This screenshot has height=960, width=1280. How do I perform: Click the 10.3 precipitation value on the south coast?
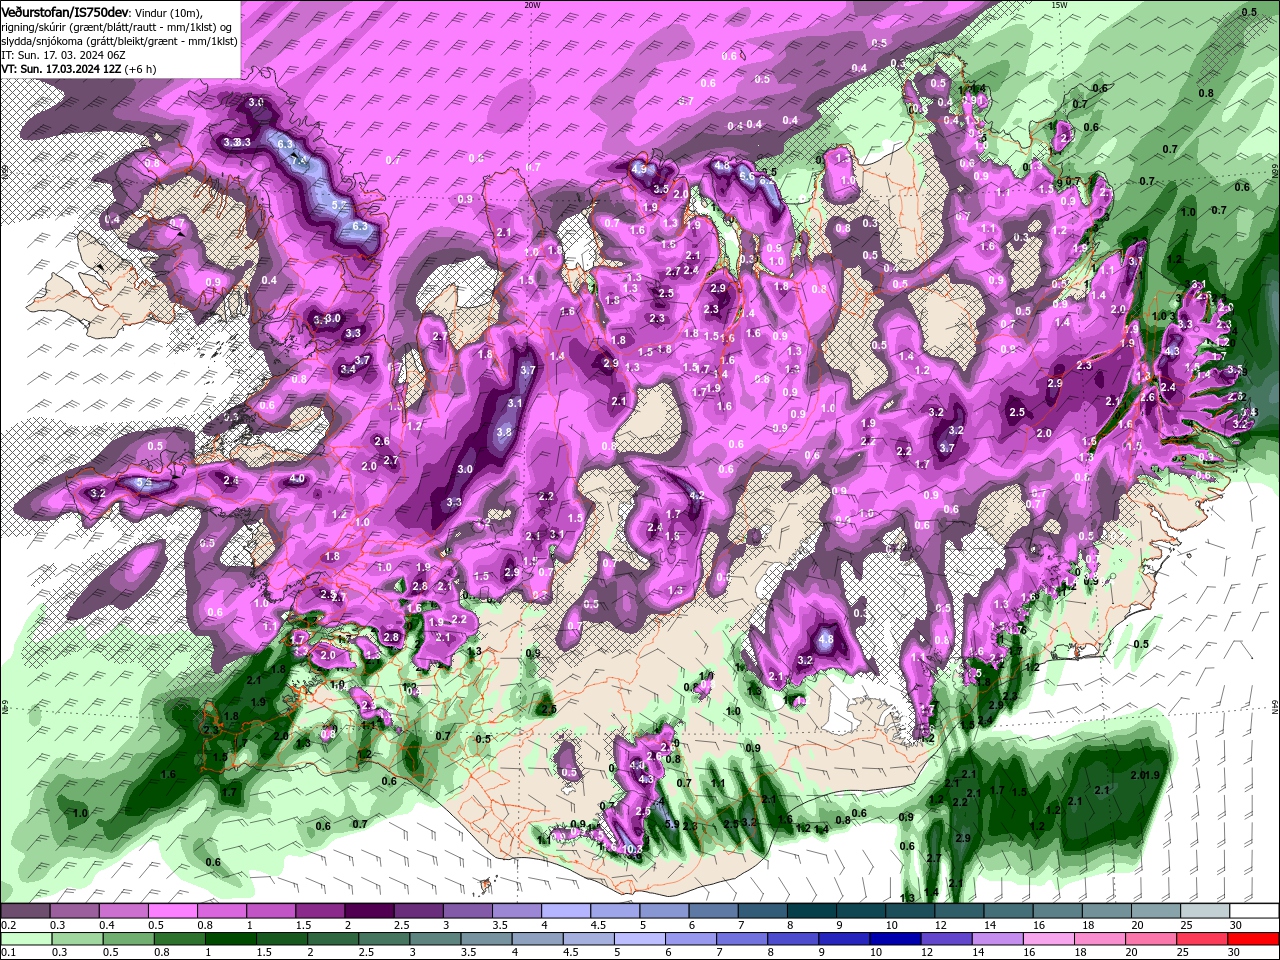(x=633, y=850)
